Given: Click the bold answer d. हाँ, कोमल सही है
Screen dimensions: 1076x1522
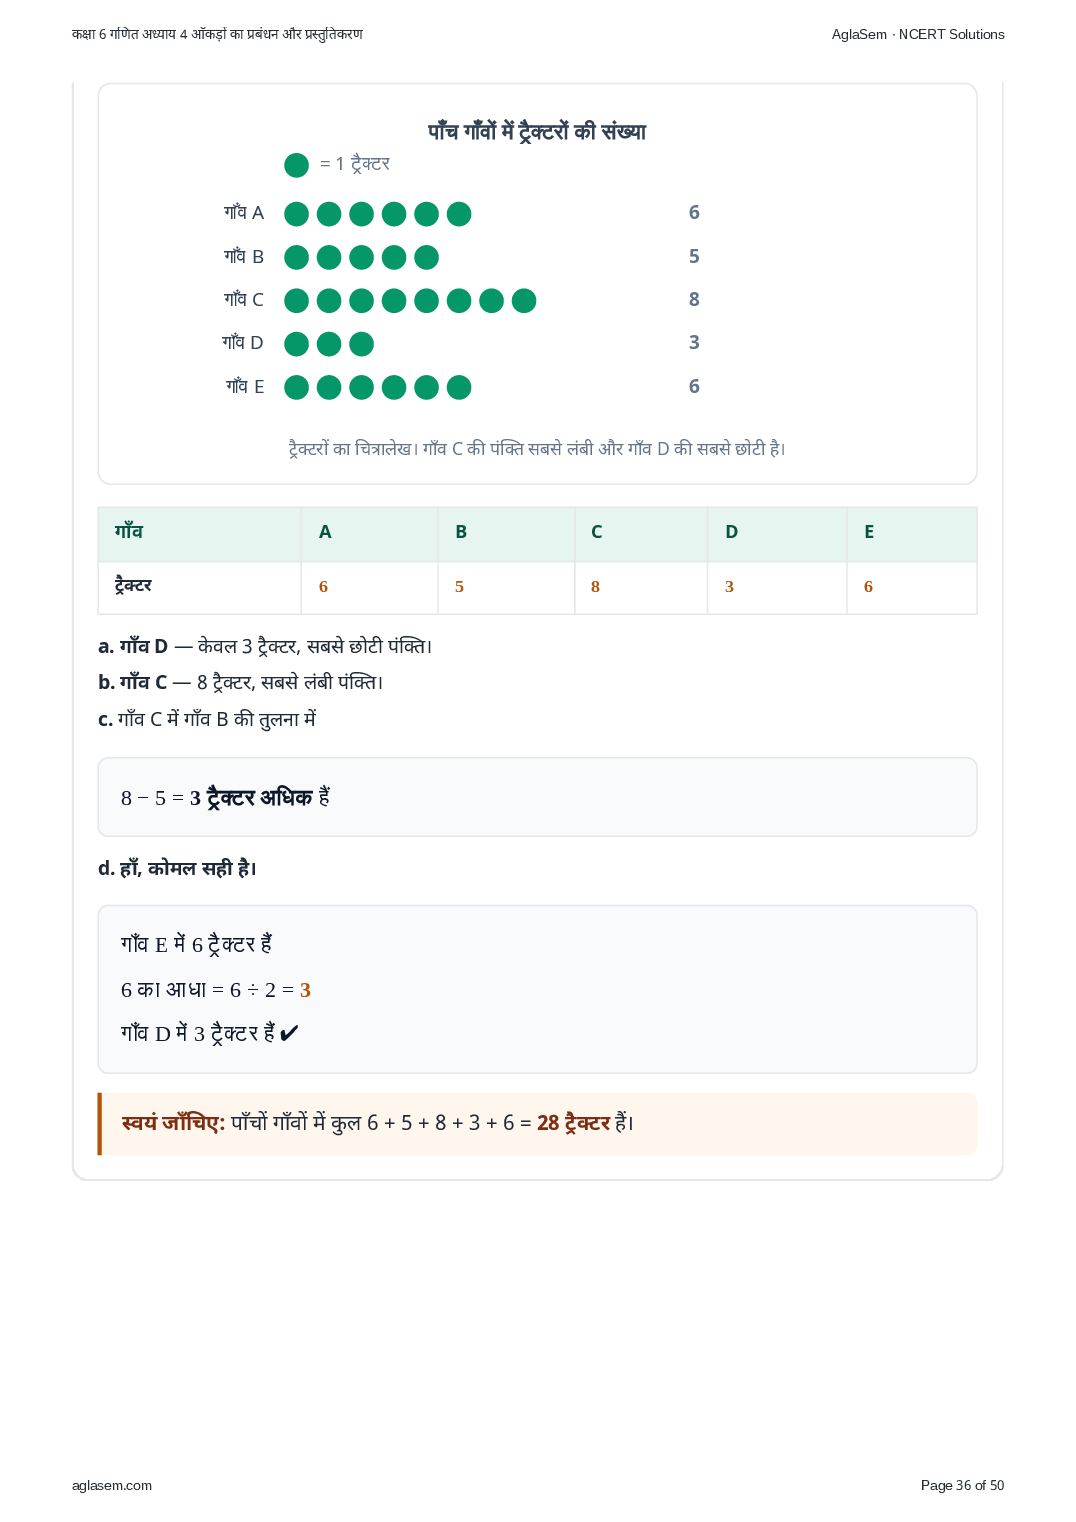Looking at the screenshot, I should tap(177, 868).
